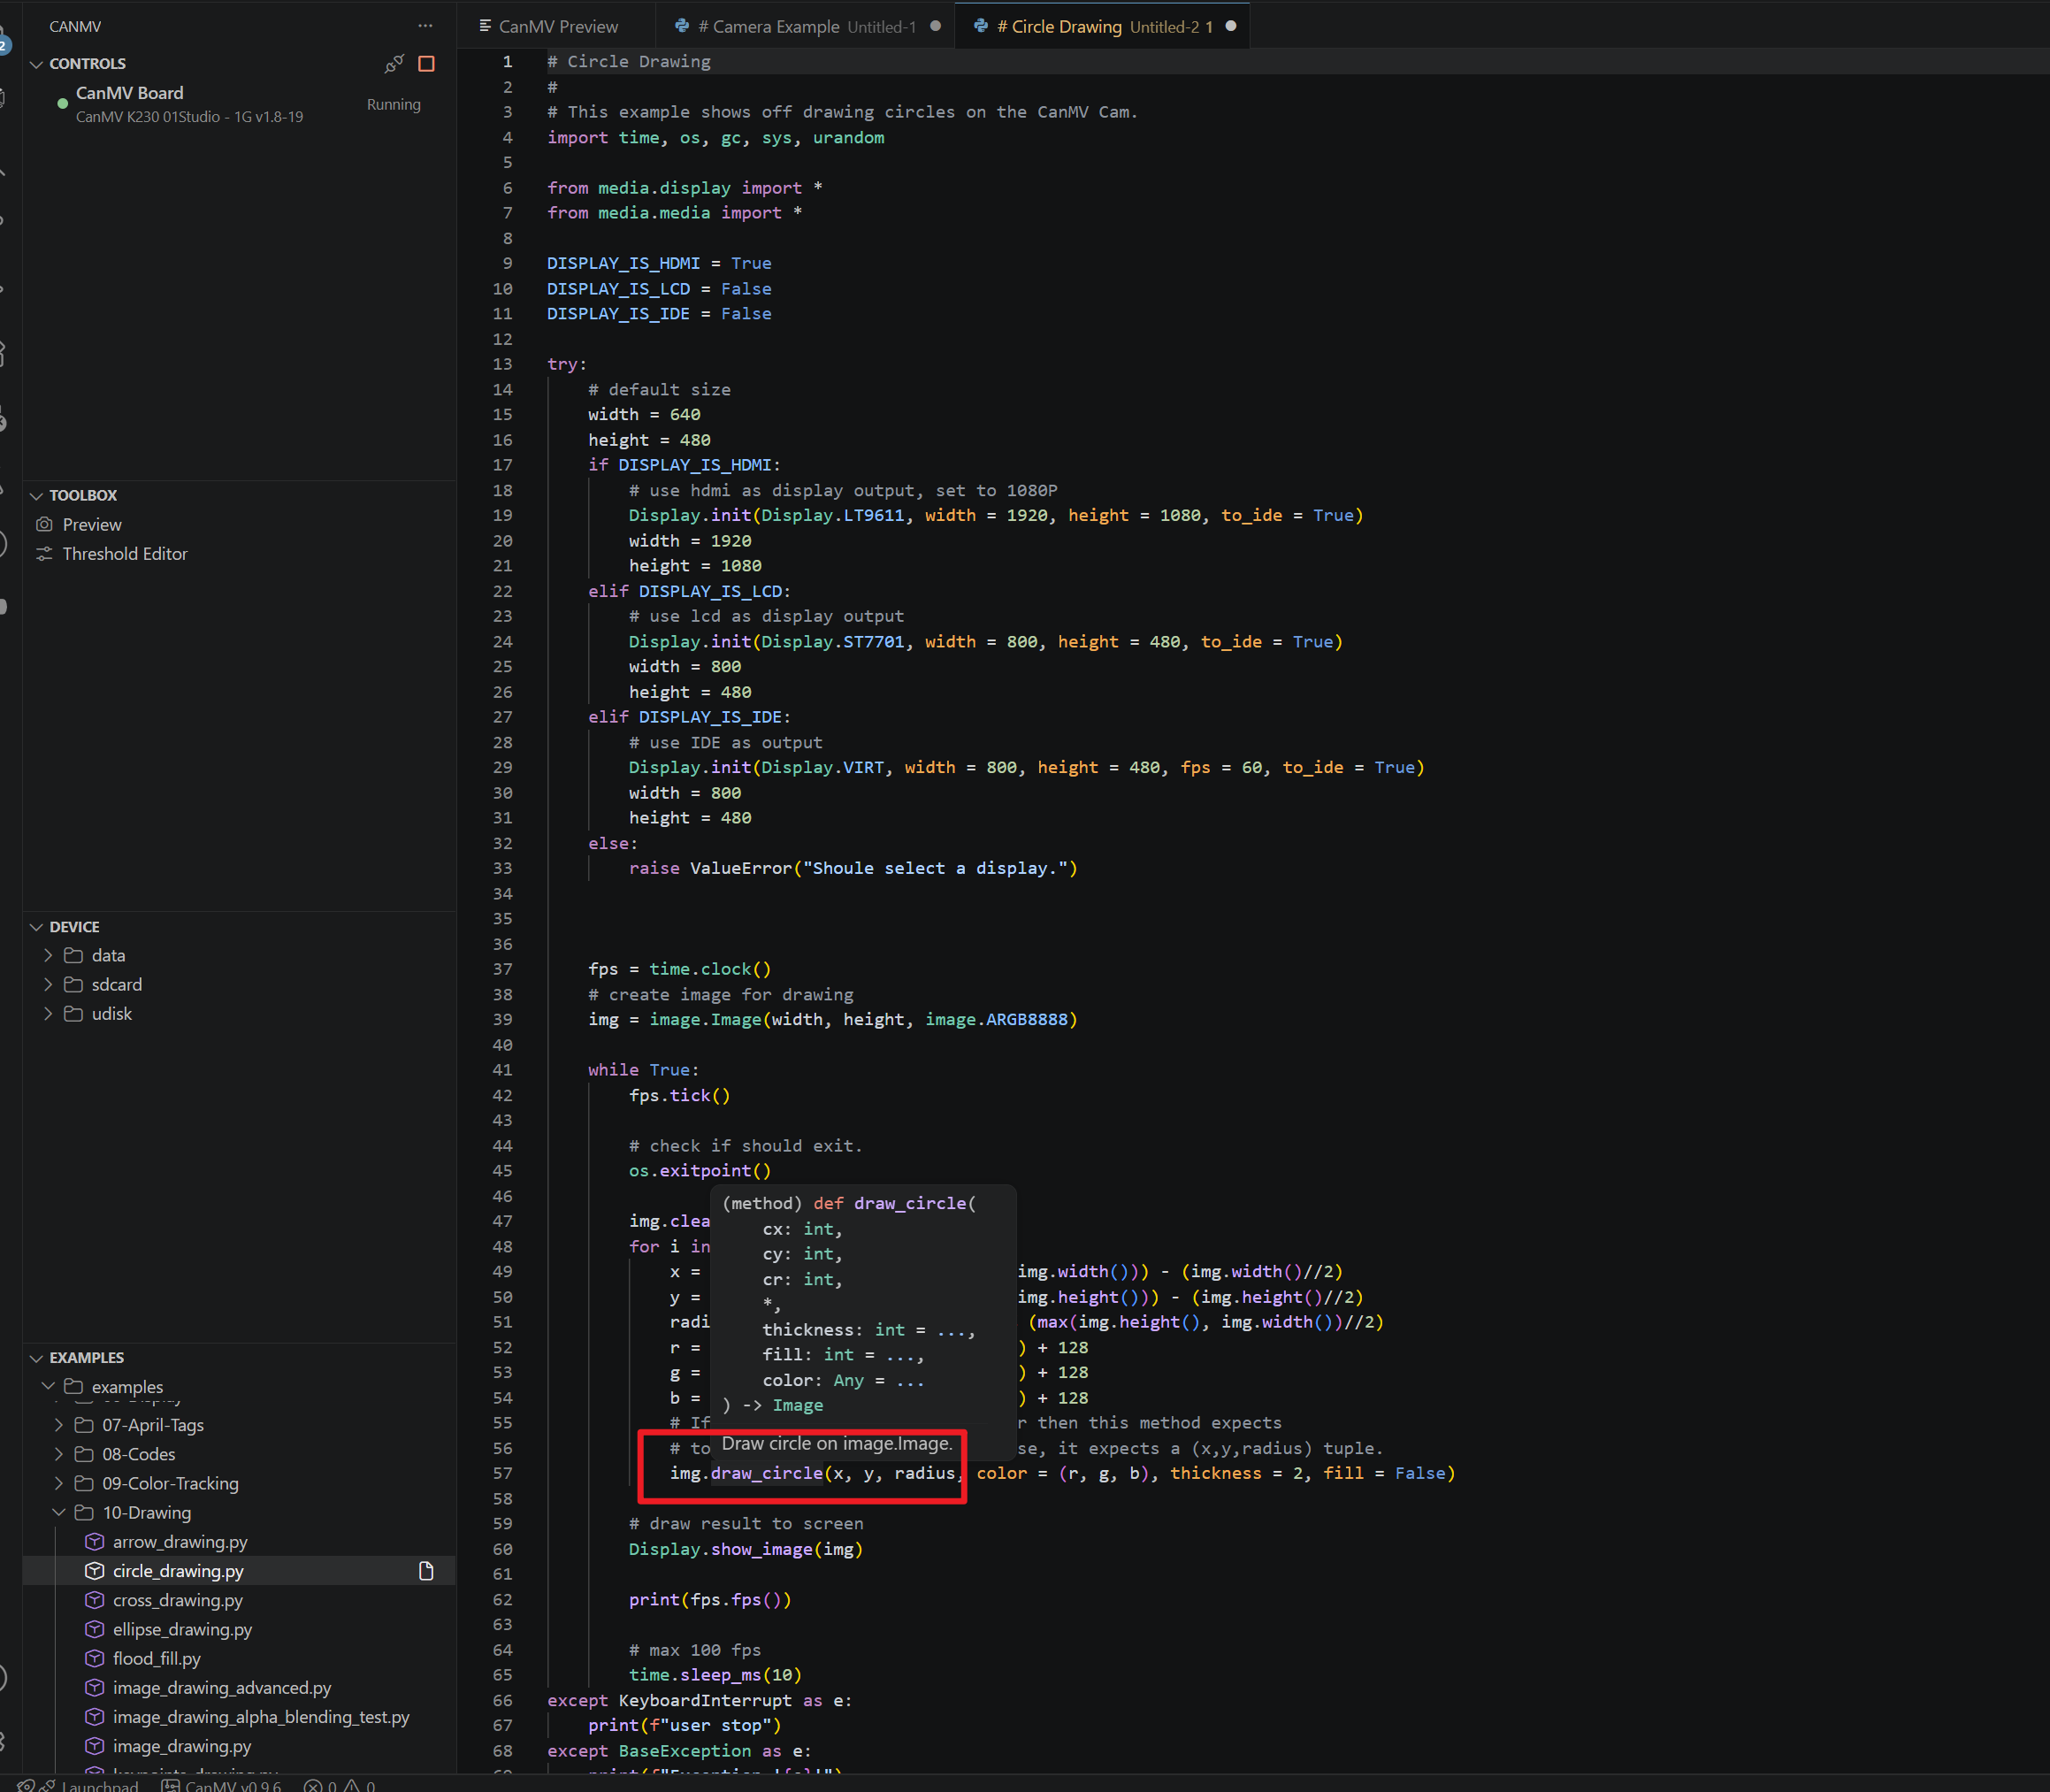Click the 10-Drawing folder icon
This screenshot has width=2050, height=1792.
point(84,1512)
